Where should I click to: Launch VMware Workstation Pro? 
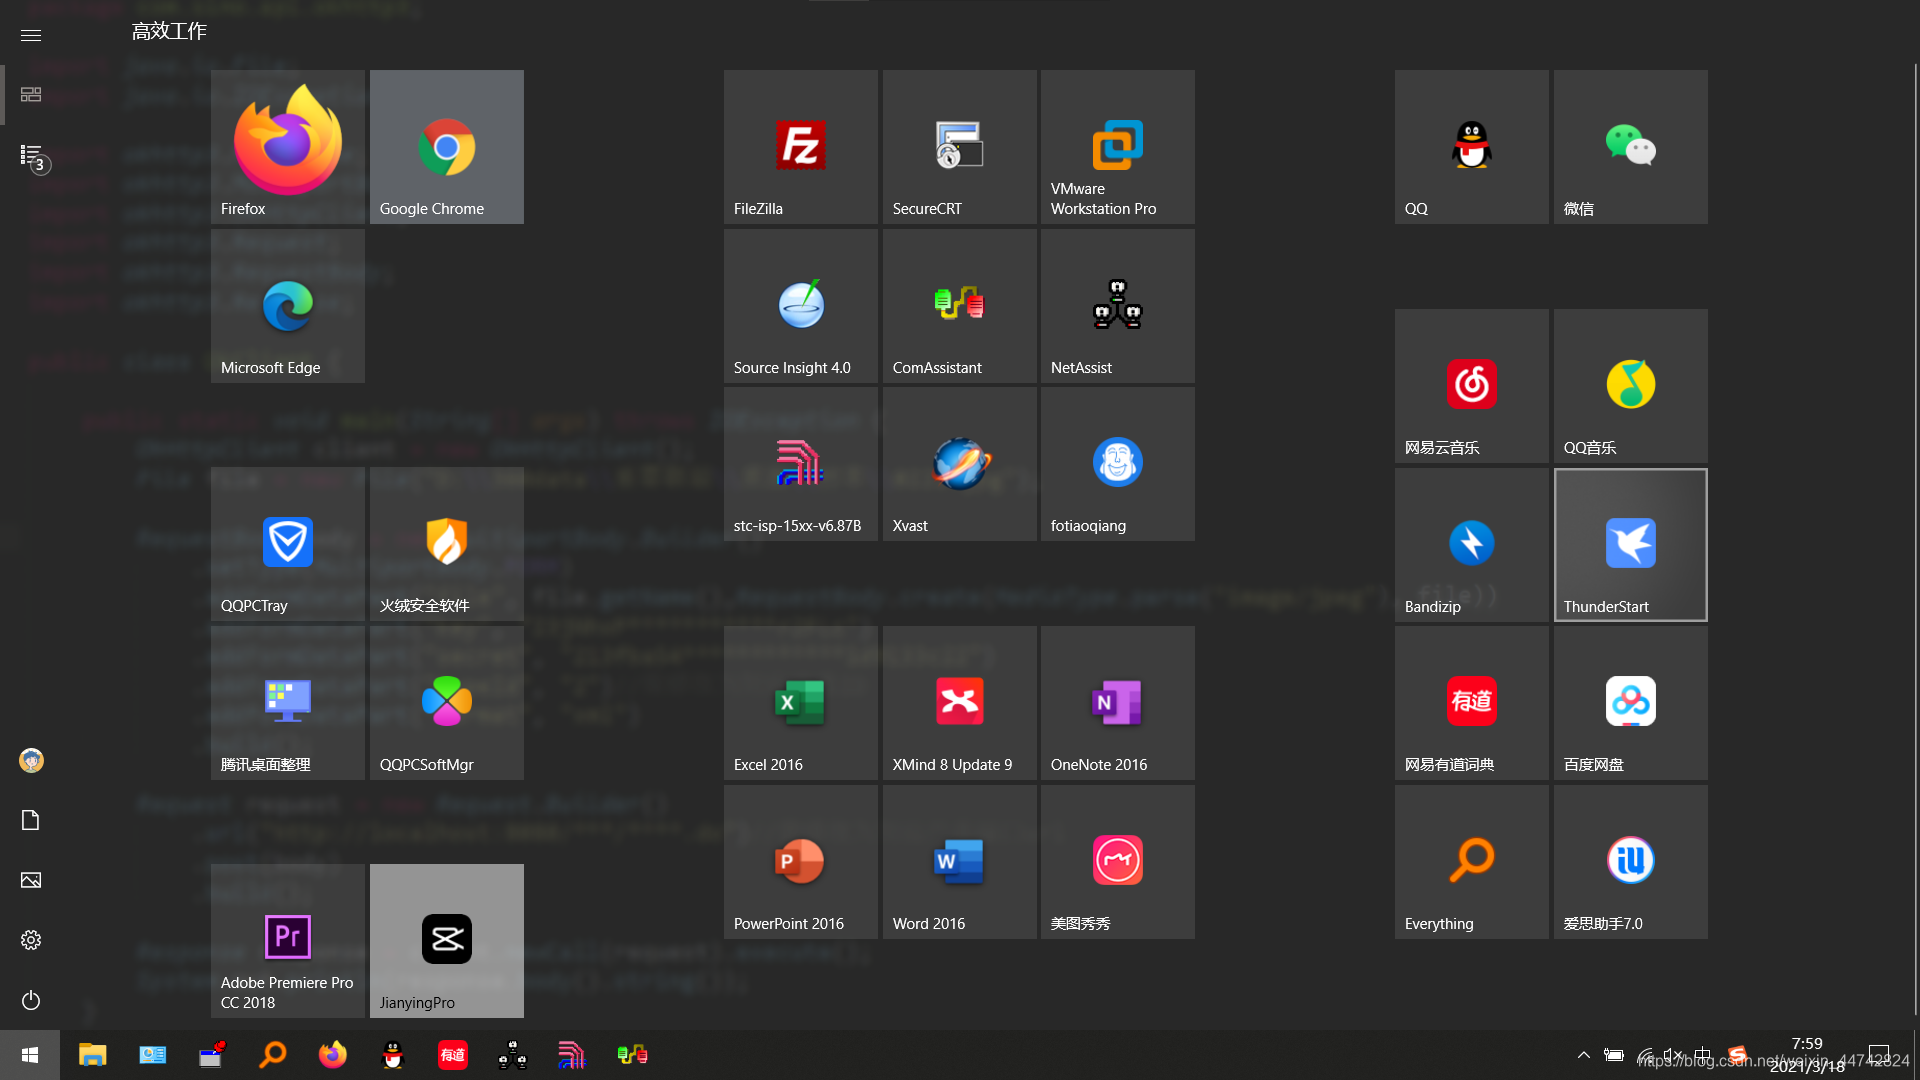pyautogui.click(x=1118, y=147)
